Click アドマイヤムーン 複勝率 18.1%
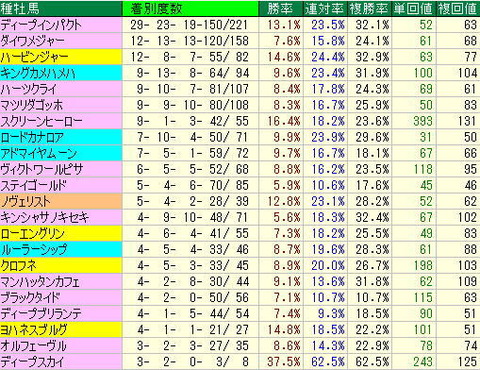The width and height of the screenshot is (480, 370). (373, 153)
